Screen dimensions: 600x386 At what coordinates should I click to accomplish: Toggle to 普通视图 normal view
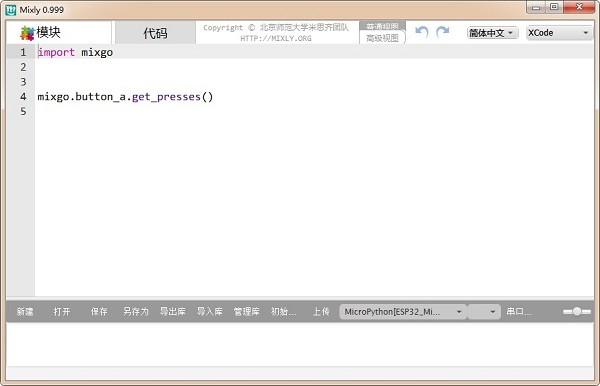382,26
